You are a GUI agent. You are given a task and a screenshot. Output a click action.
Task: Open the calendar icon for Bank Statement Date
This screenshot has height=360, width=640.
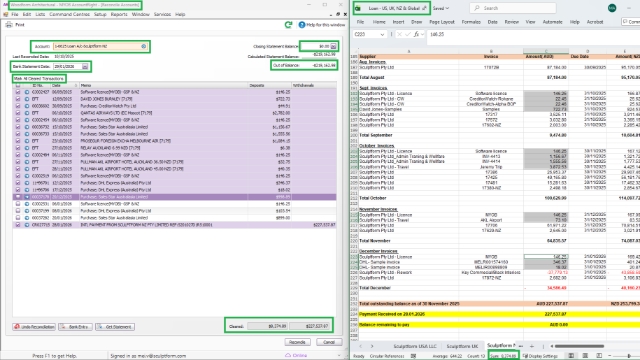point(85,67)
